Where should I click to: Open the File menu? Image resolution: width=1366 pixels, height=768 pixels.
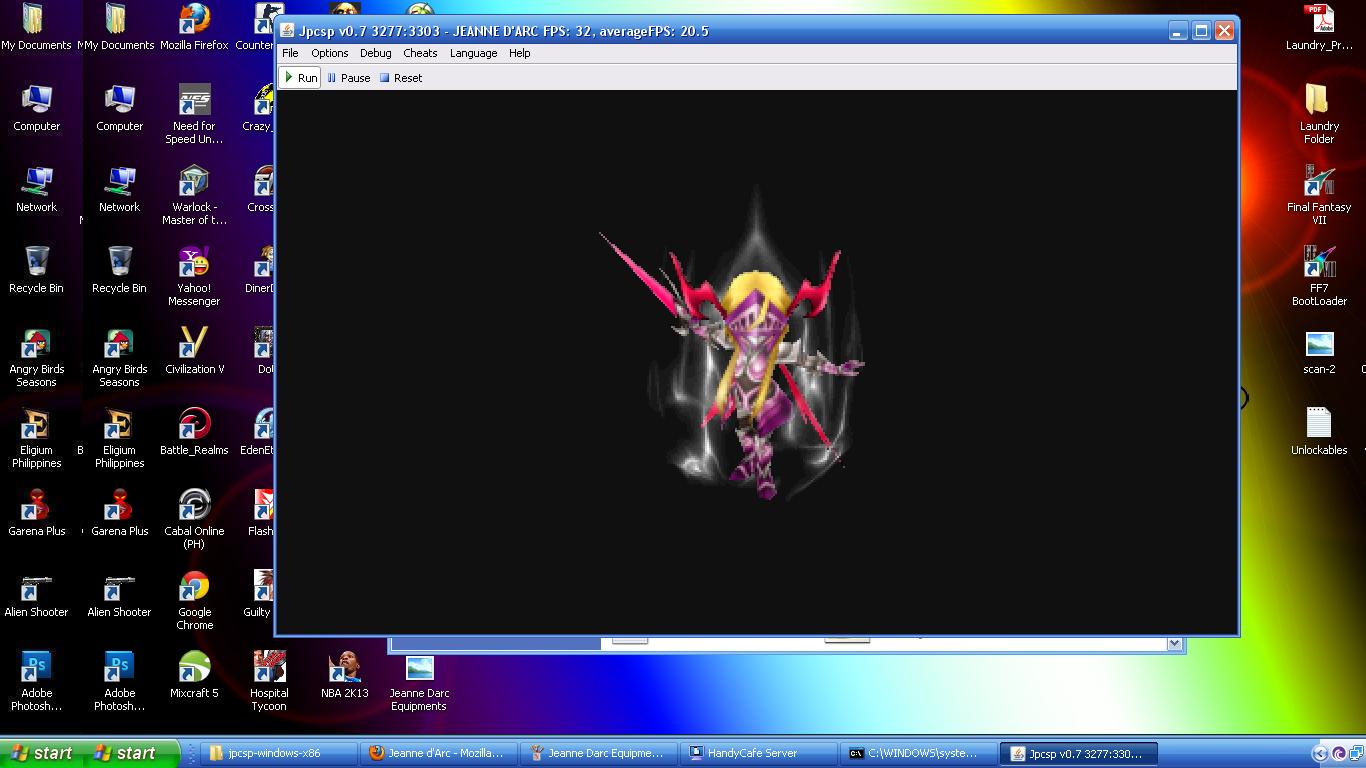click(x=290, y=53)
